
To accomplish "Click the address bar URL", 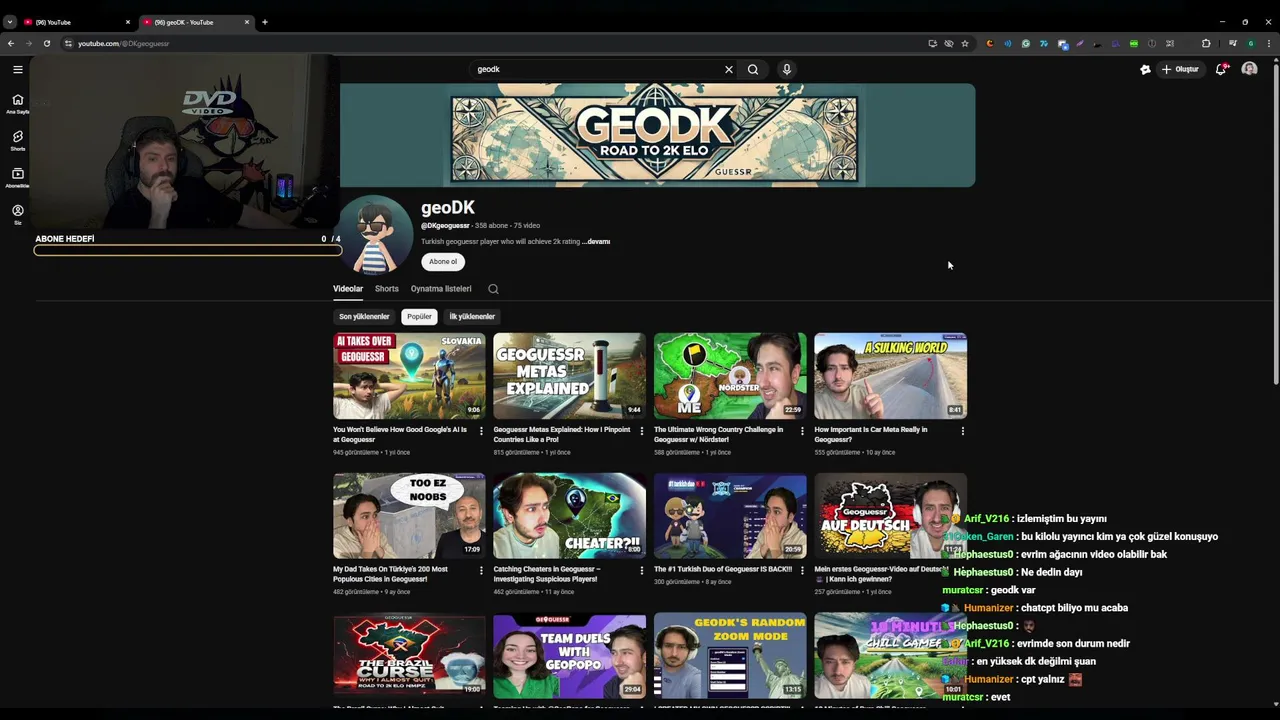I will tap(124, 43).
